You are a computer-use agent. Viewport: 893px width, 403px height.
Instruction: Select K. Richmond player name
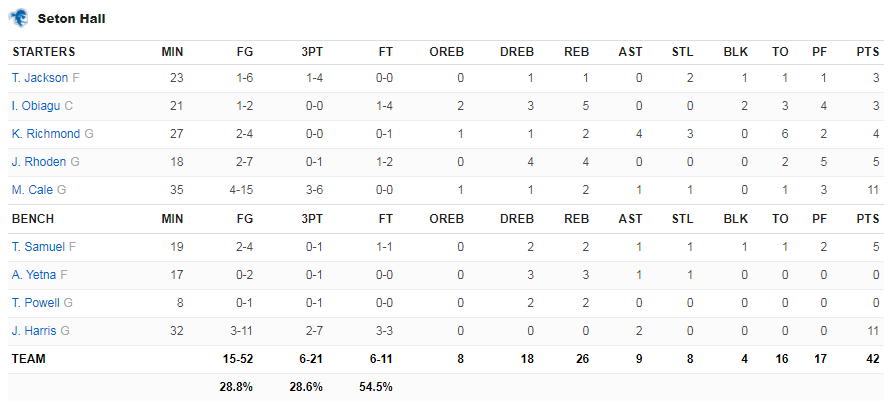click(46, 134)
